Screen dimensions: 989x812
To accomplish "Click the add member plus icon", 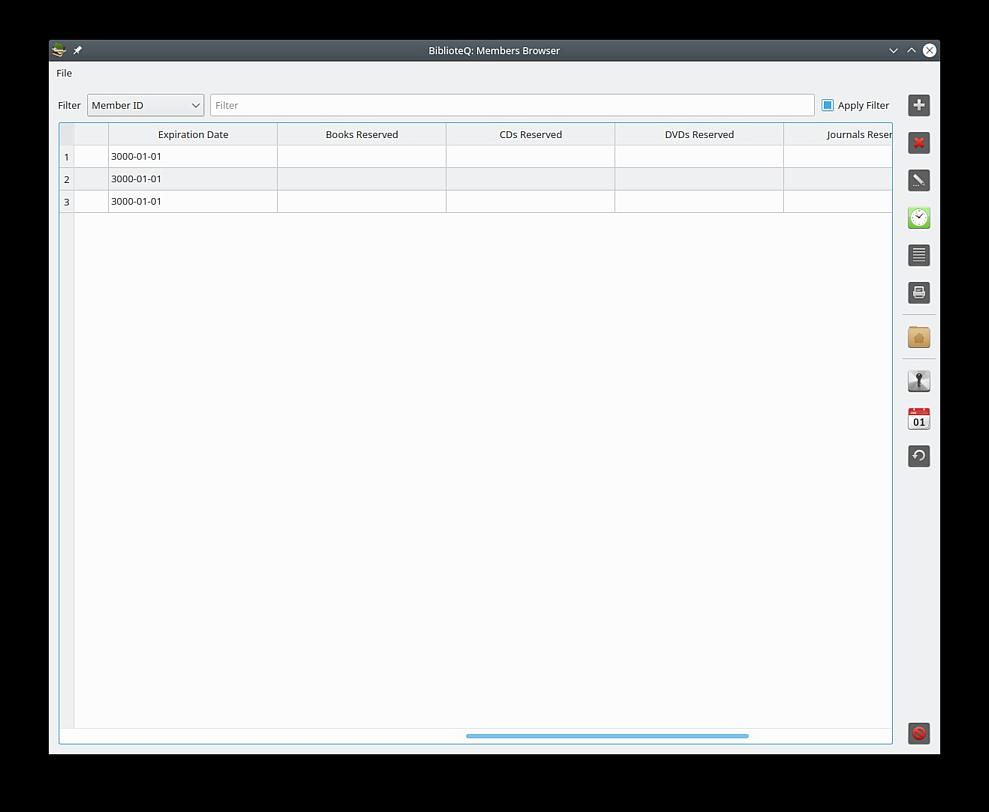I will (x=919, y=105).
